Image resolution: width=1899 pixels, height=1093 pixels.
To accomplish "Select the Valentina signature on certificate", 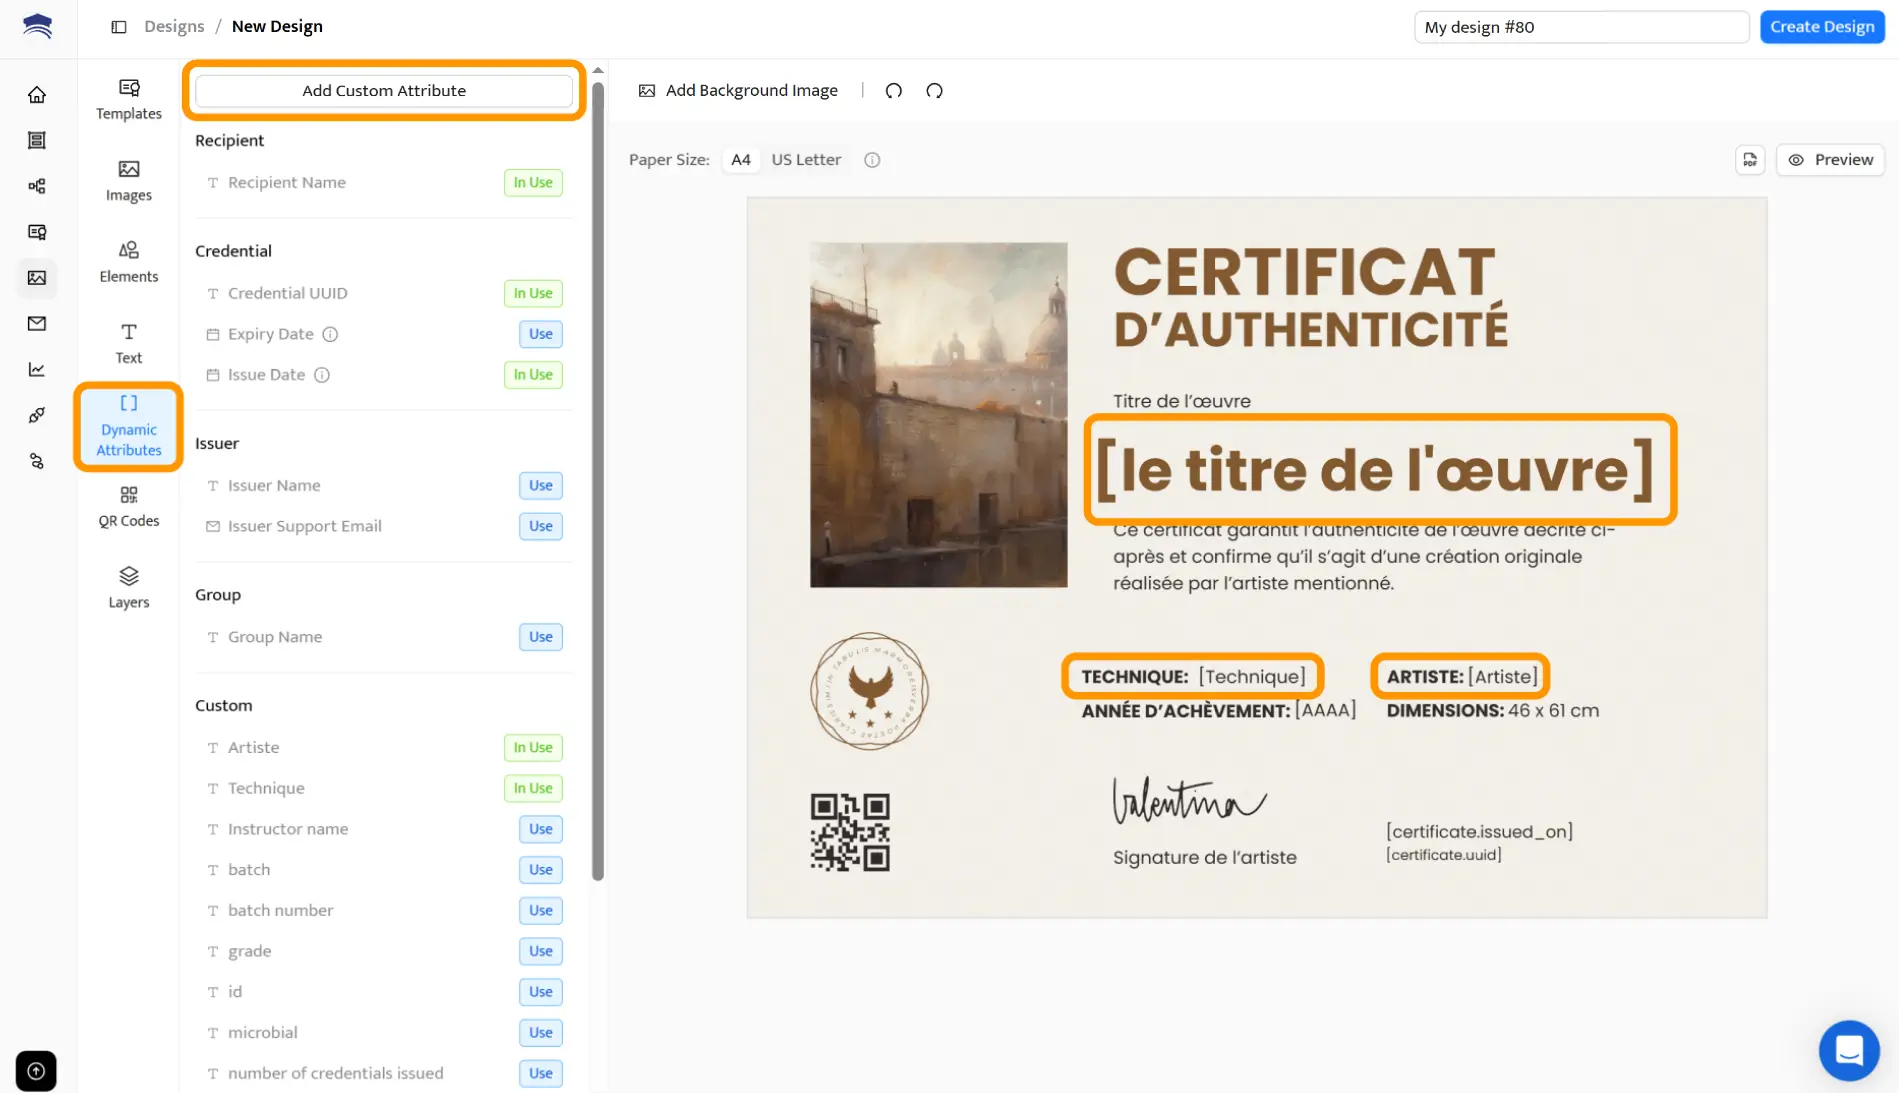I will click(x=1189, y=800).
